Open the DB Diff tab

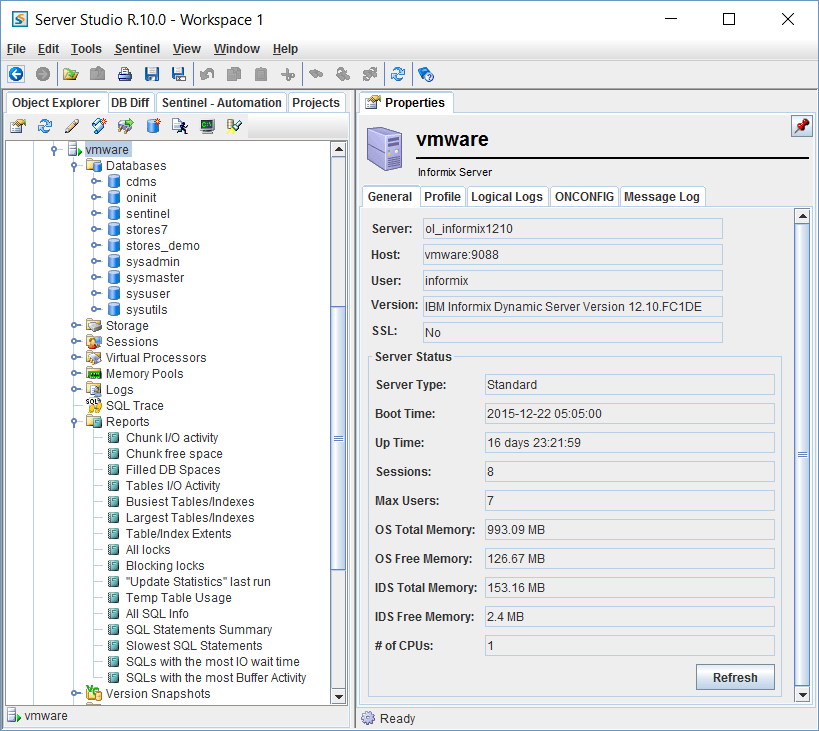(130, 103)
